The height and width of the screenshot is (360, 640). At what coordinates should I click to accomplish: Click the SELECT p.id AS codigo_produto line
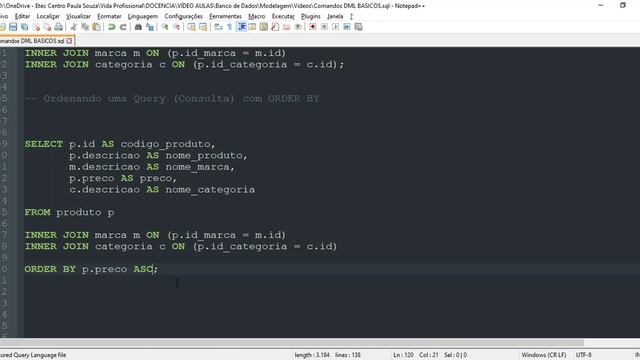(x=120, y=144)
